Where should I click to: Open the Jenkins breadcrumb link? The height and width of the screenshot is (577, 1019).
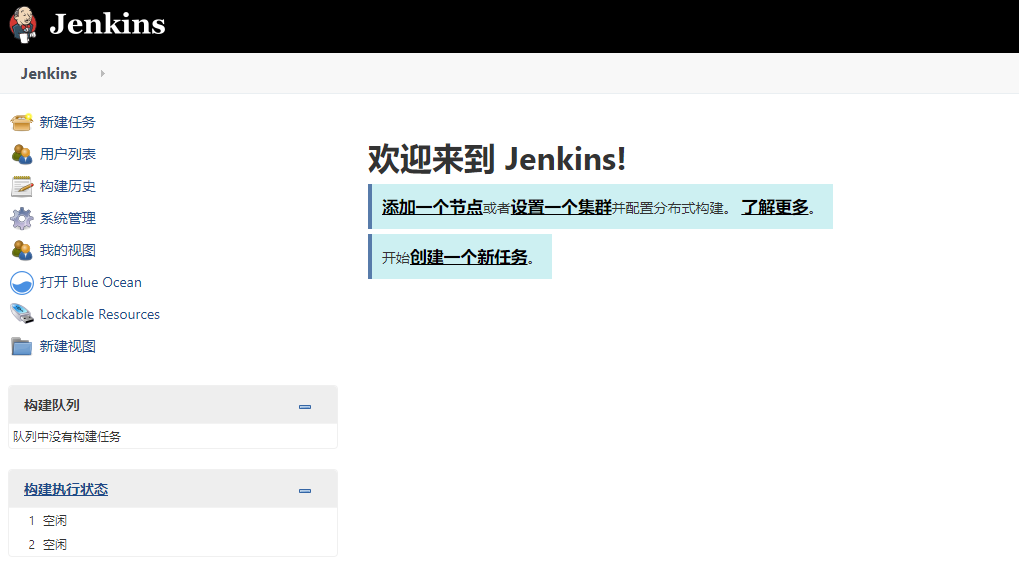(x=49, y=73)
